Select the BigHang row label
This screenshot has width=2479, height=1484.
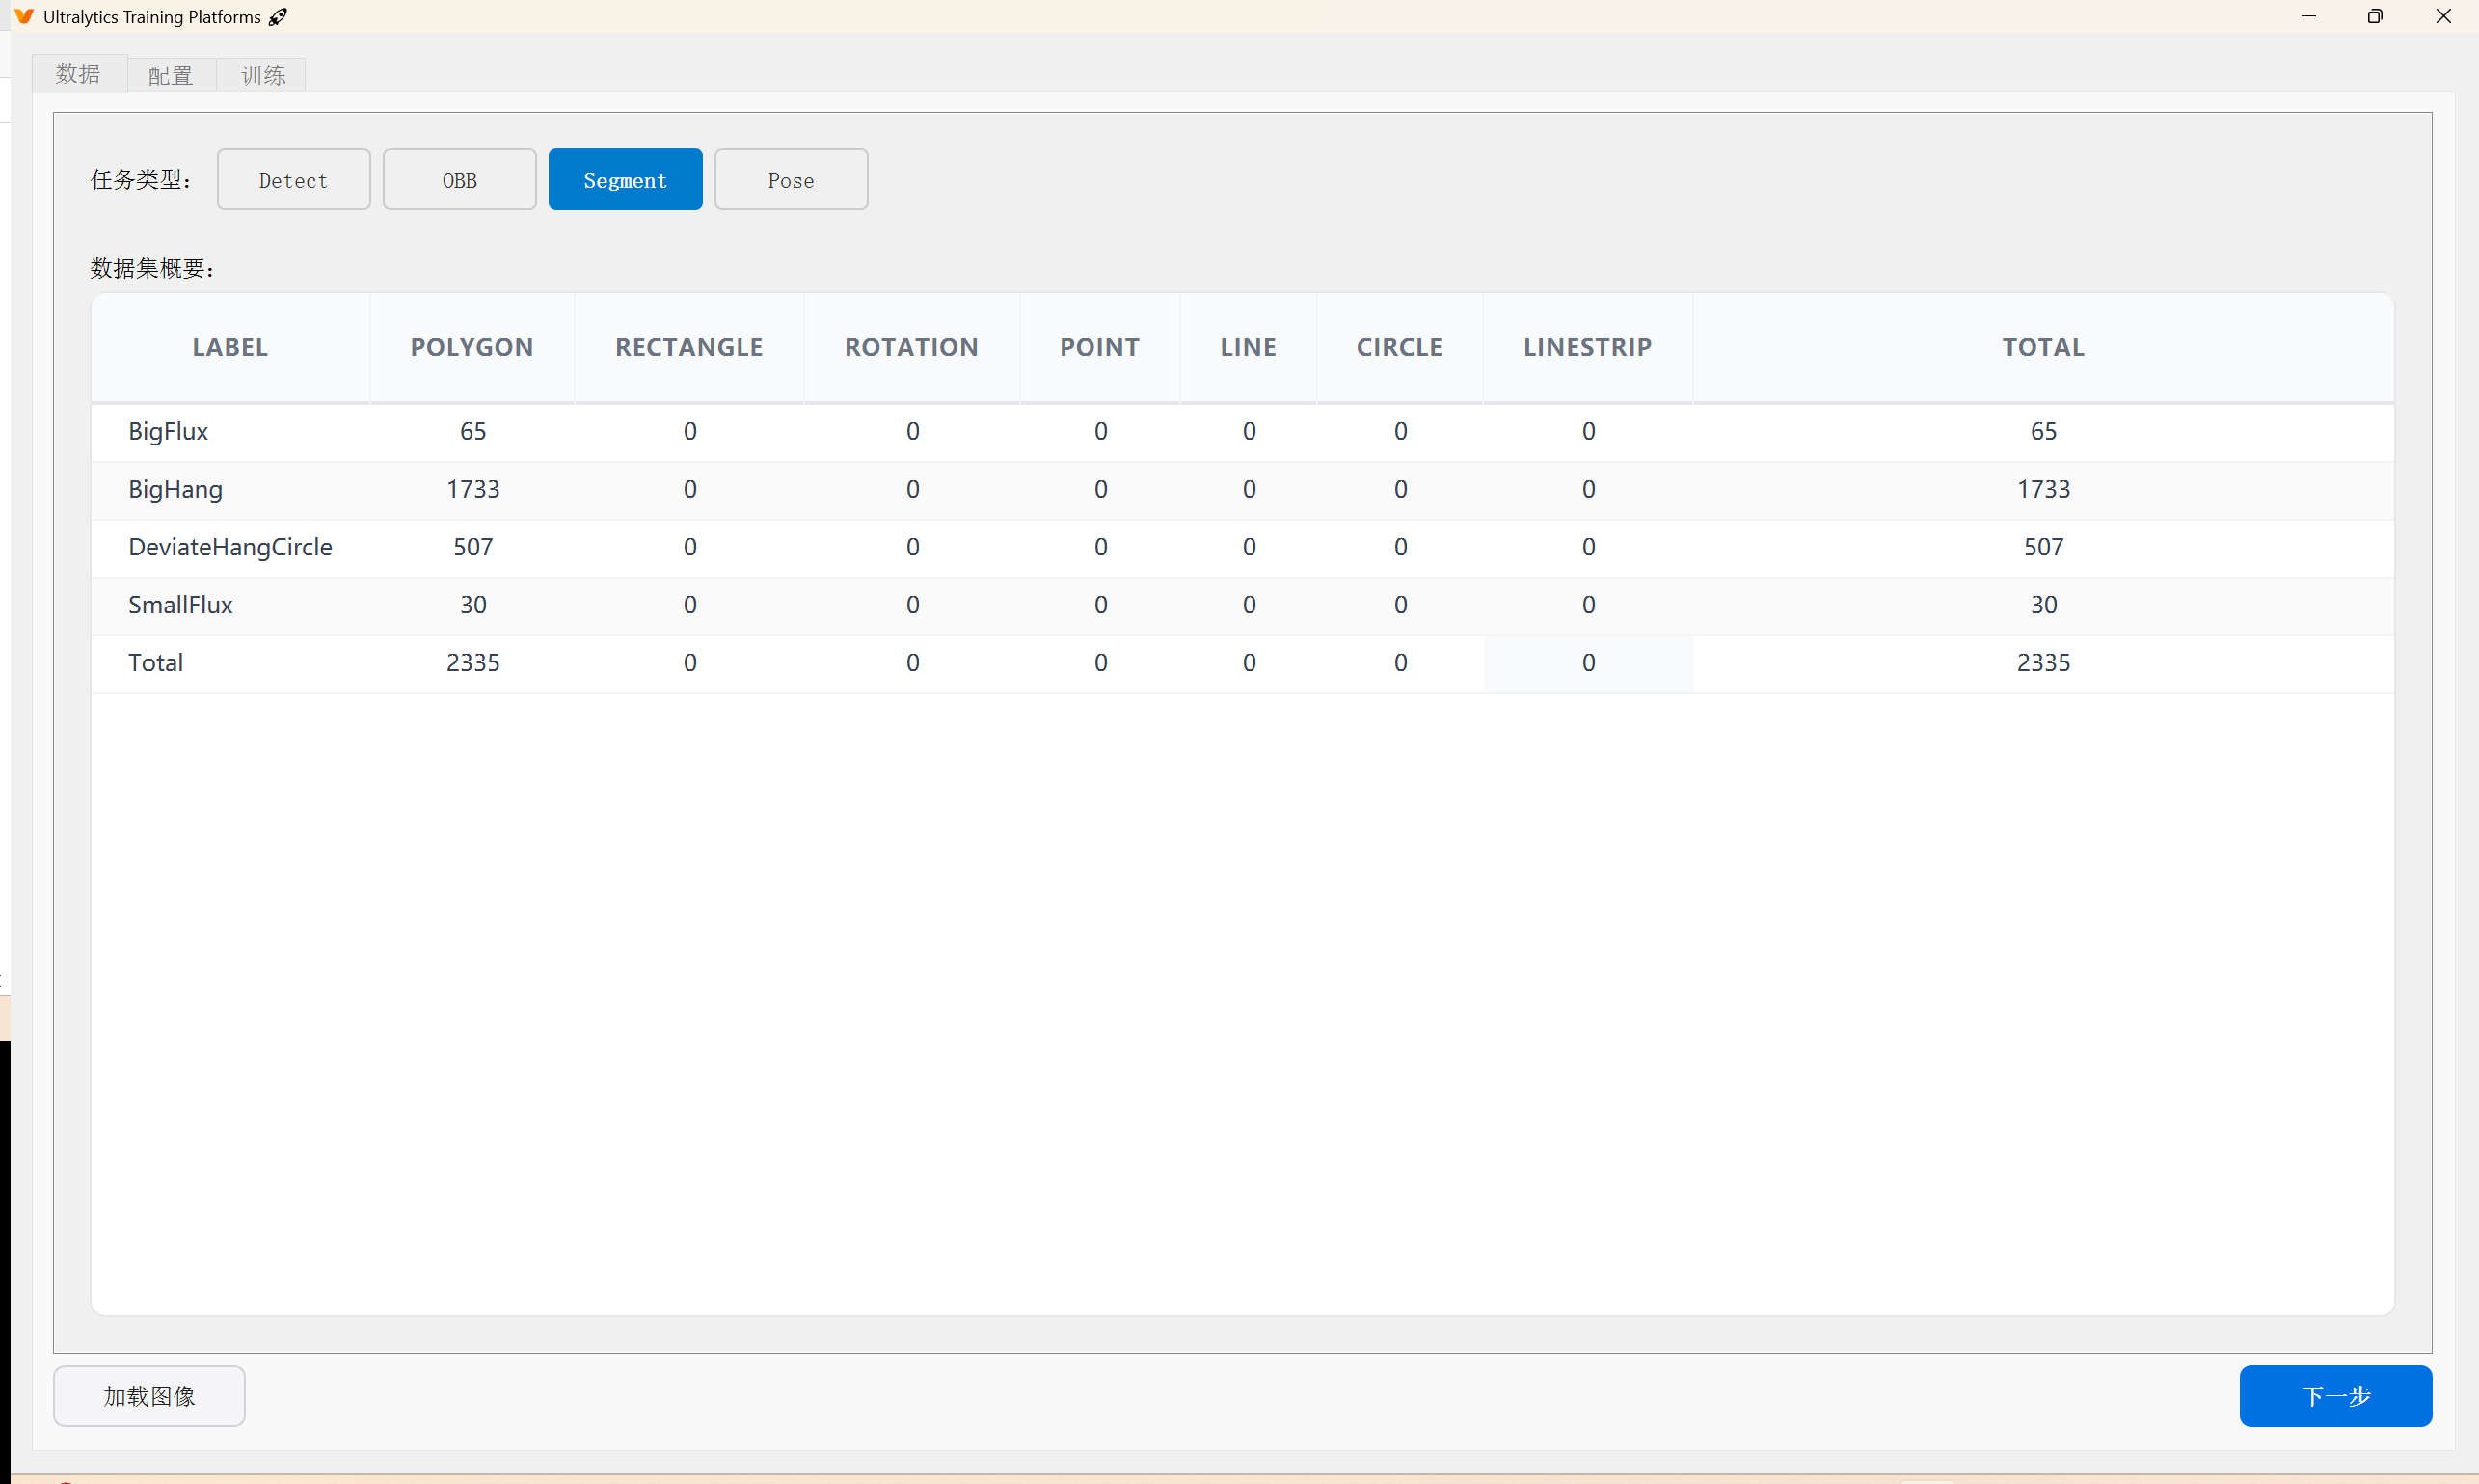pyautogui.click(x=175, y=489)
